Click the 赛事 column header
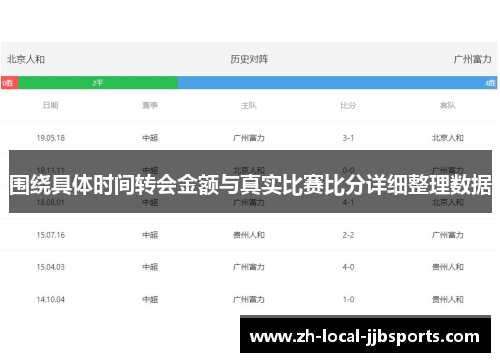The width and height of the screenshot is (500, 362). (x=150, y=105)
